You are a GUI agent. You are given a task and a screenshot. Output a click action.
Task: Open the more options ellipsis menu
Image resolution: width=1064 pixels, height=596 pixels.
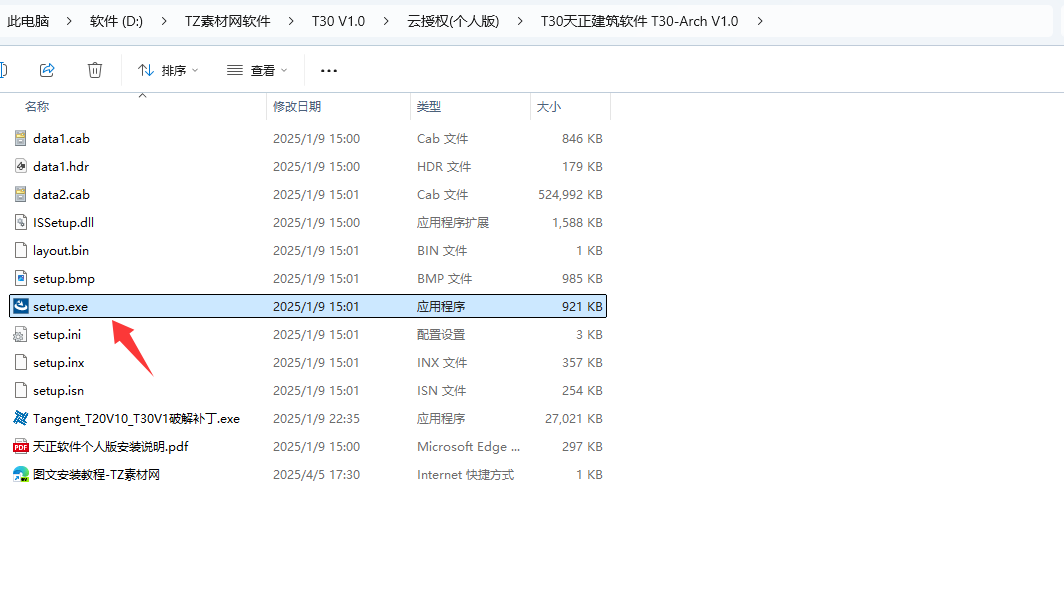coord(328,71)
